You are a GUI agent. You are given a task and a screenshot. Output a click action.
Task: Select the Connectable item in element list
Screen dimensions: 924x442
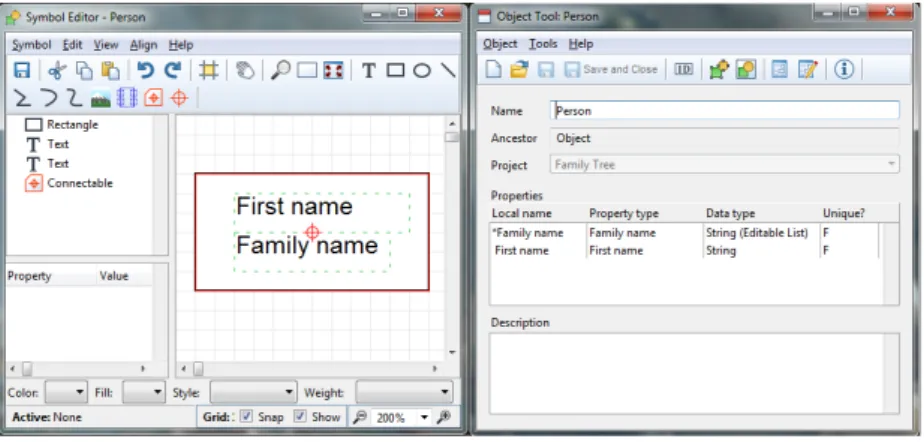(69, 183)
